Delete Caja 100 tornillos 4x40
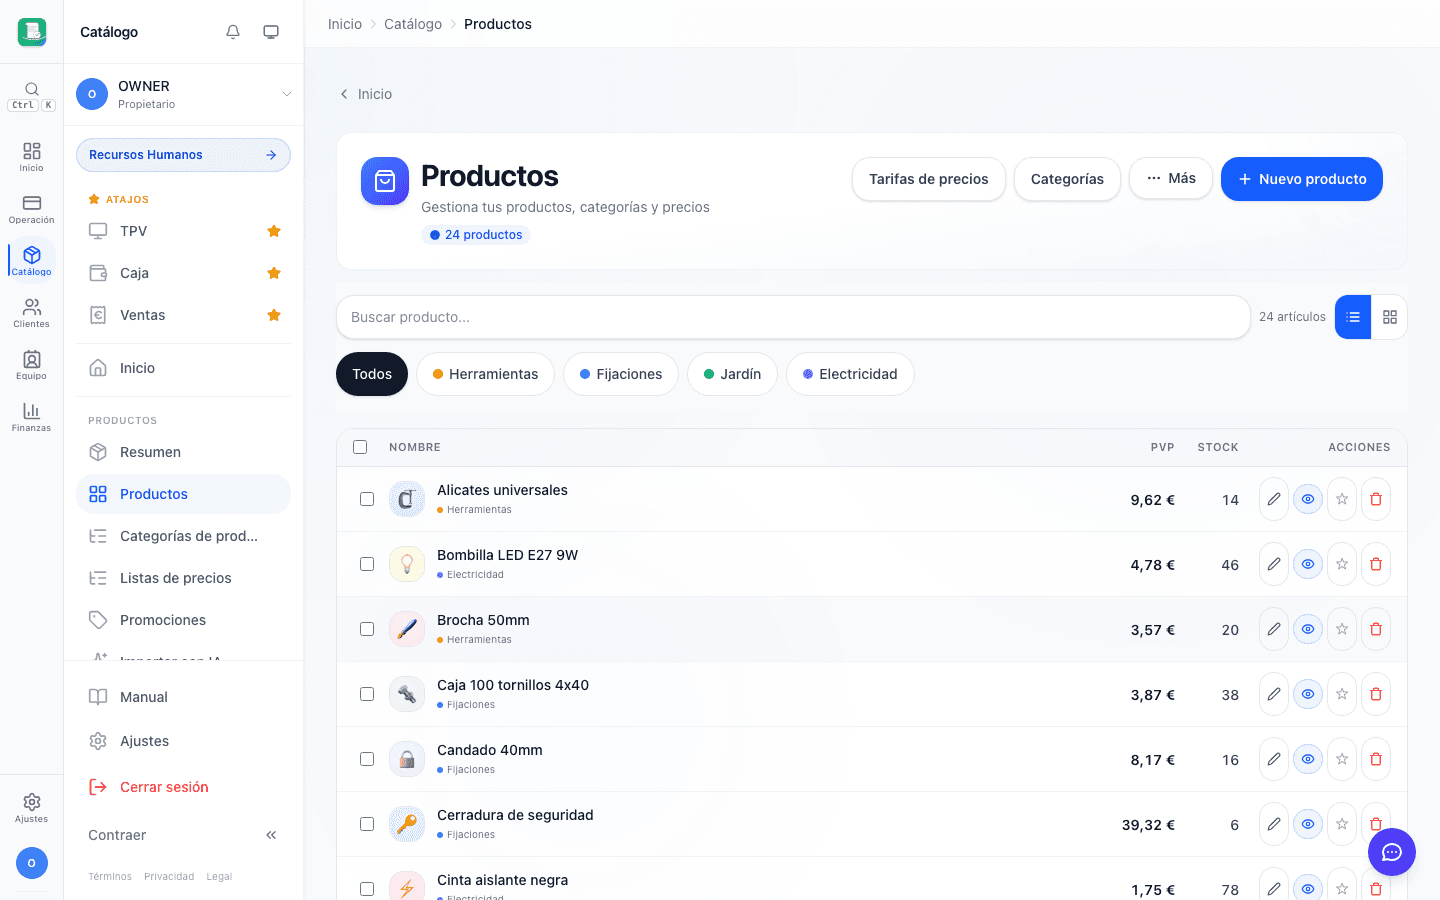Screen dimensions: 1440x900 click(1376, 694)
